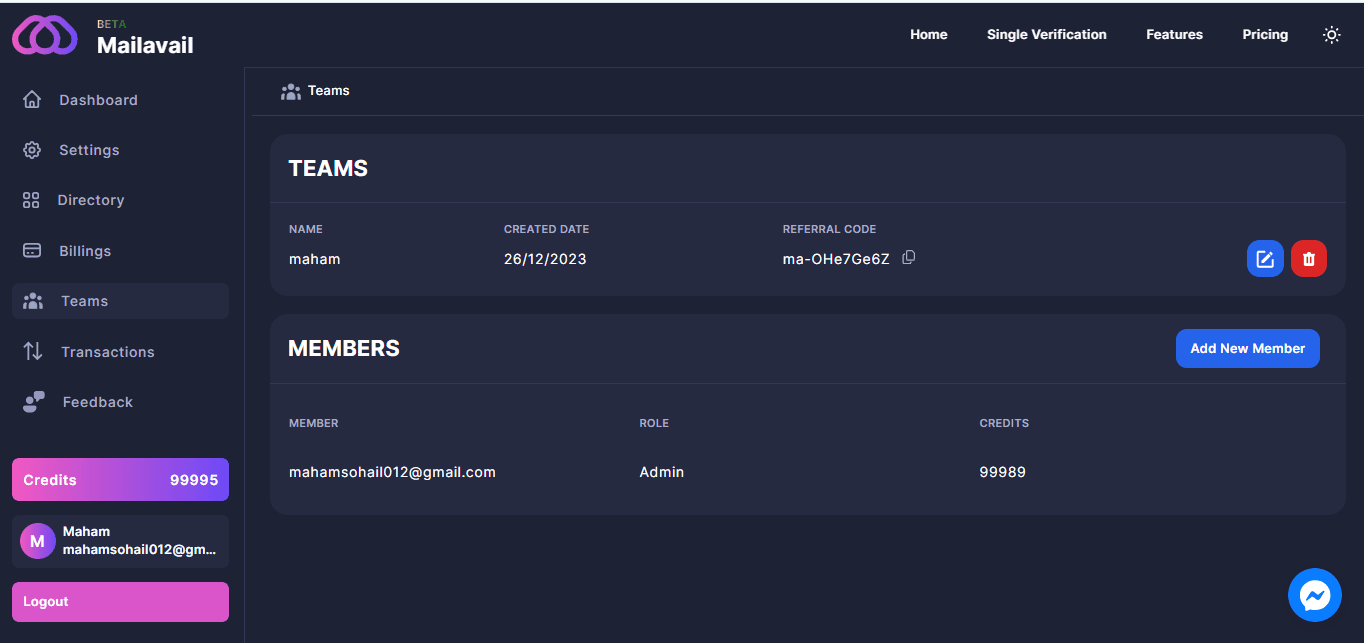This screenshot has height=643, width=1364.
Task: Open Transactions from the sidebar
Action: click(x=107, y=352)
